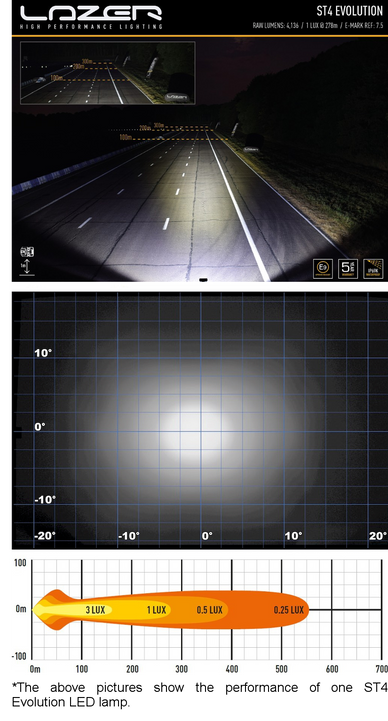The width and height of the screenshot is (388, 721).
Task: Open the inset road comparison thumbnail
Action: click(108, 73)
